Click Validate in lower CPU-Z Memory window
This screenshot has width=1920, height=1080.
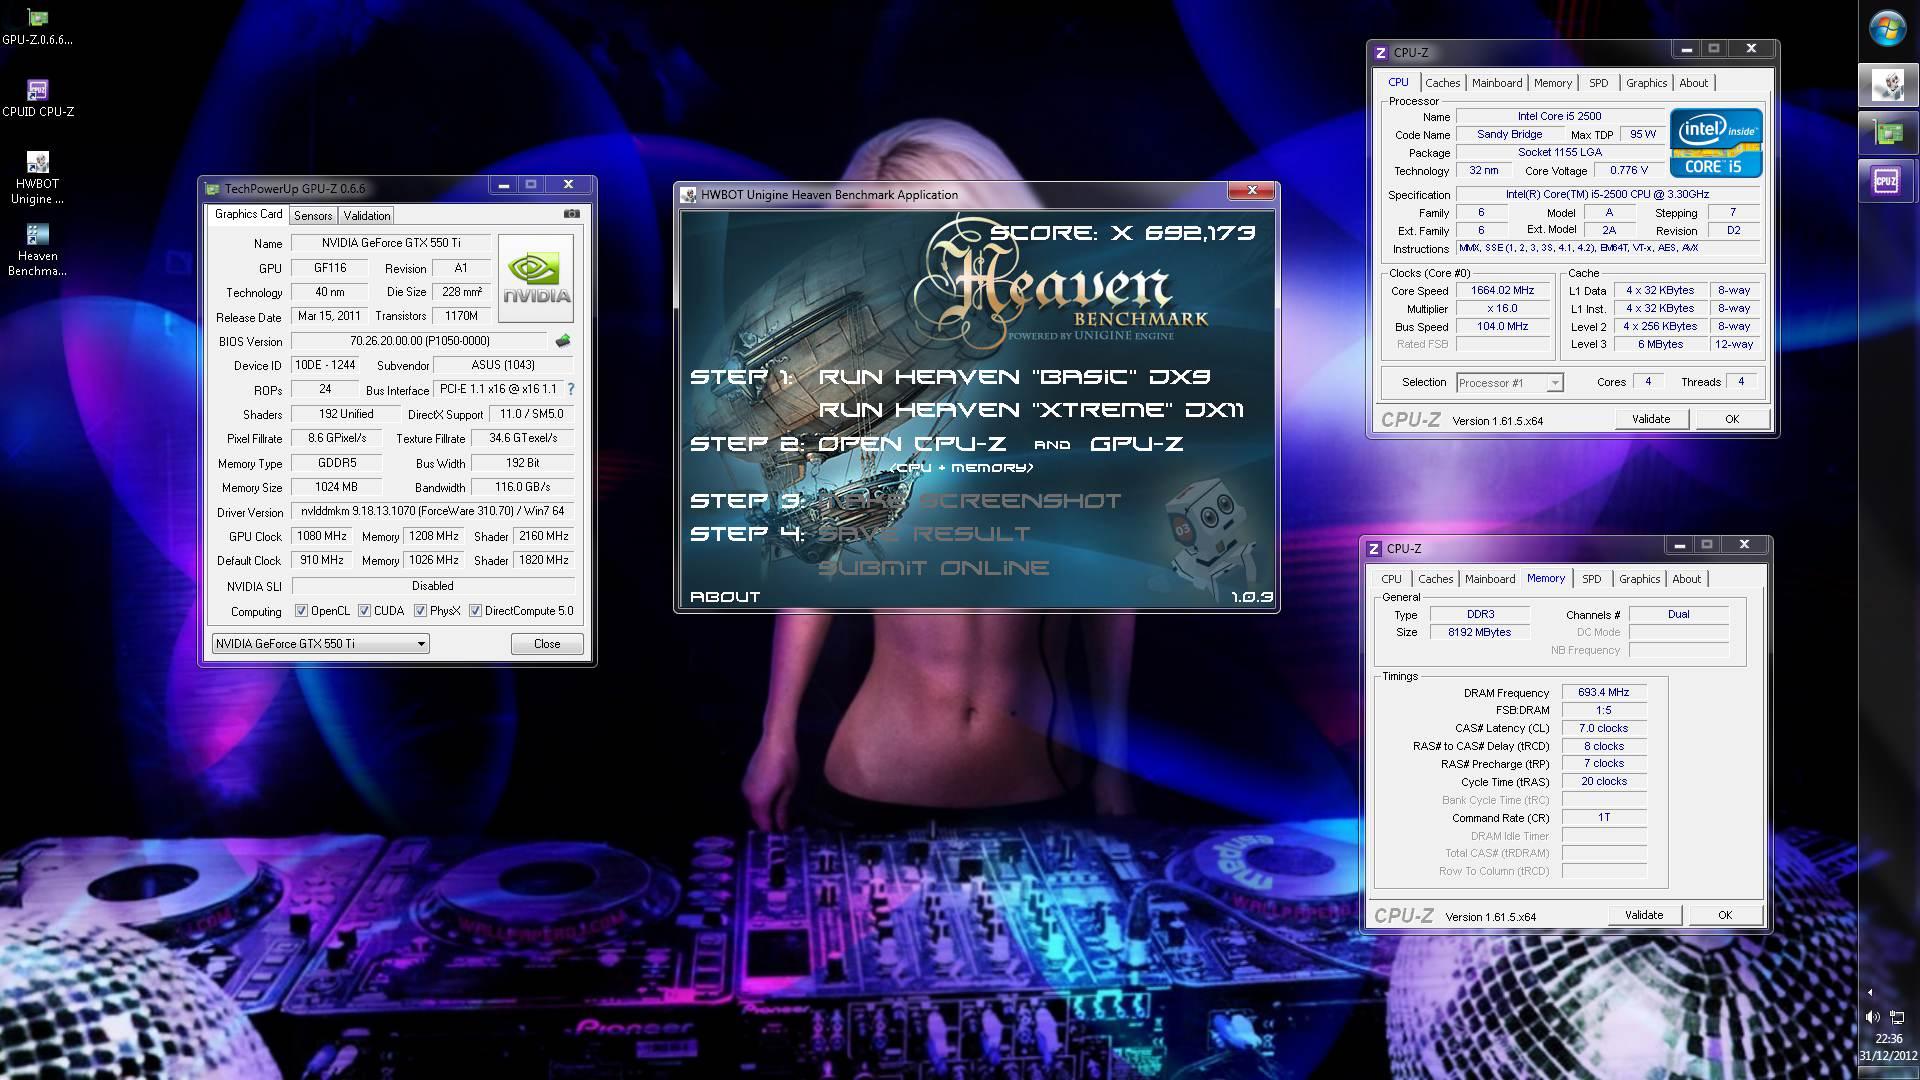click(1644, 915)
